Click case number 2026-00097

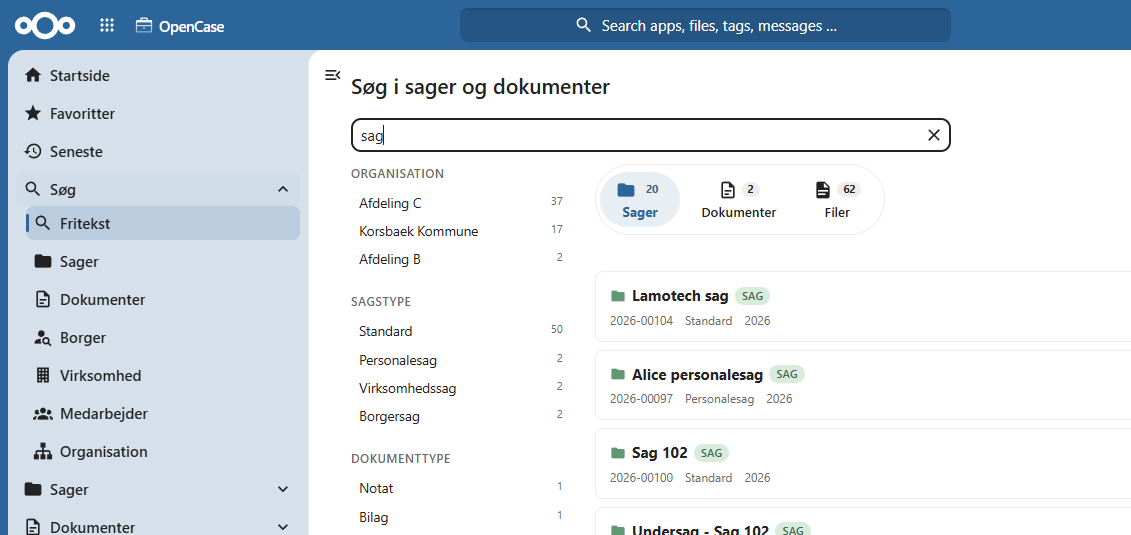click(641, 399)
